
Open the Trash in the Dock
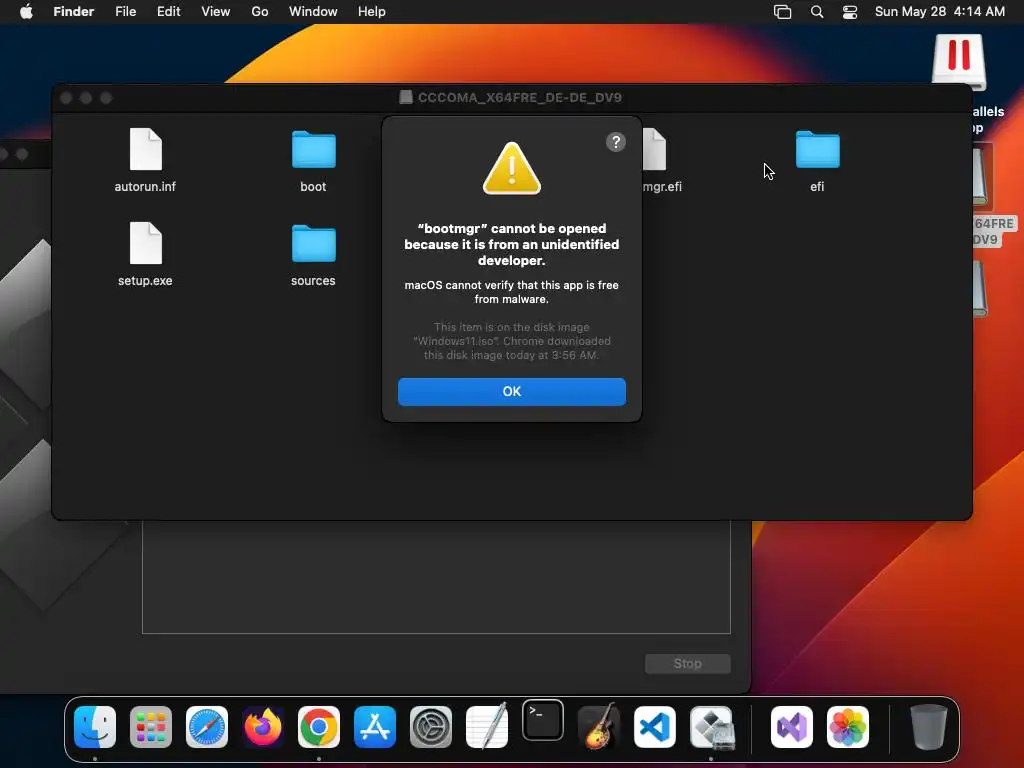928,727
